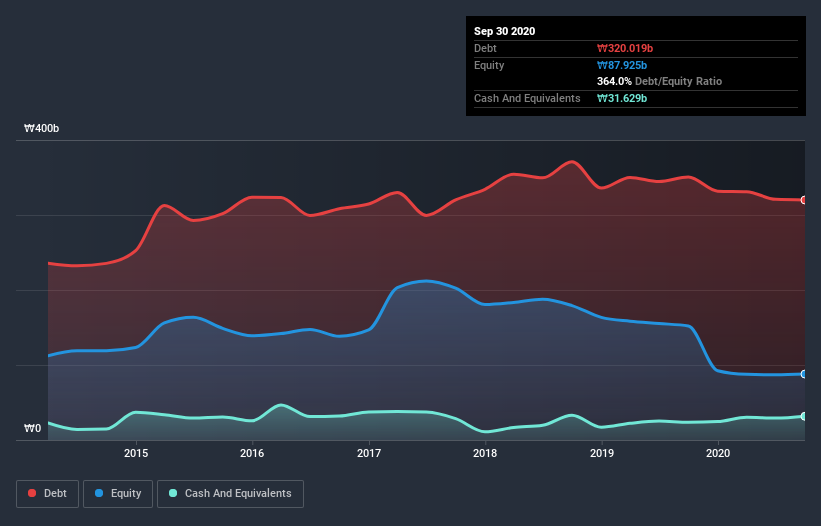Screen dimensions: 821x526
Task: Click the 2020 x-axis label
Action: coord(718,453)
